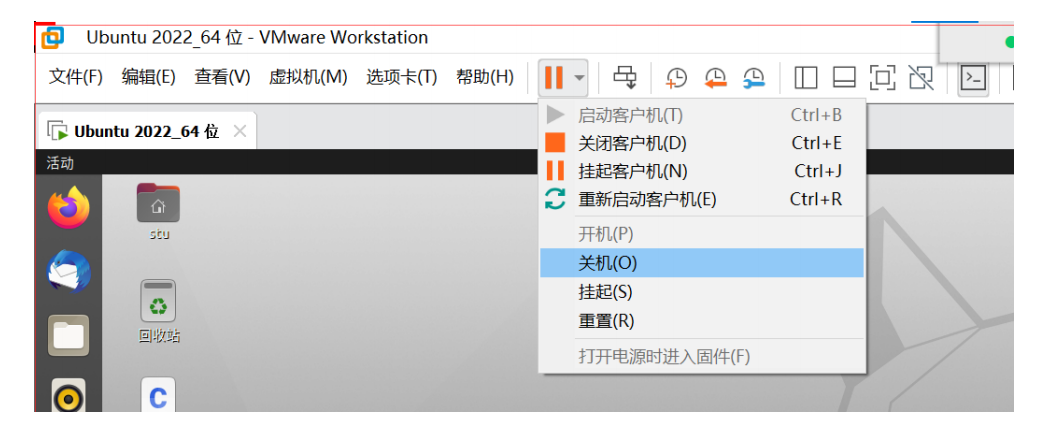Viewport: 1056px width, 433px height.
Task: Click 活动 in the Ubuntu top bar
Action: coord(60,163)
